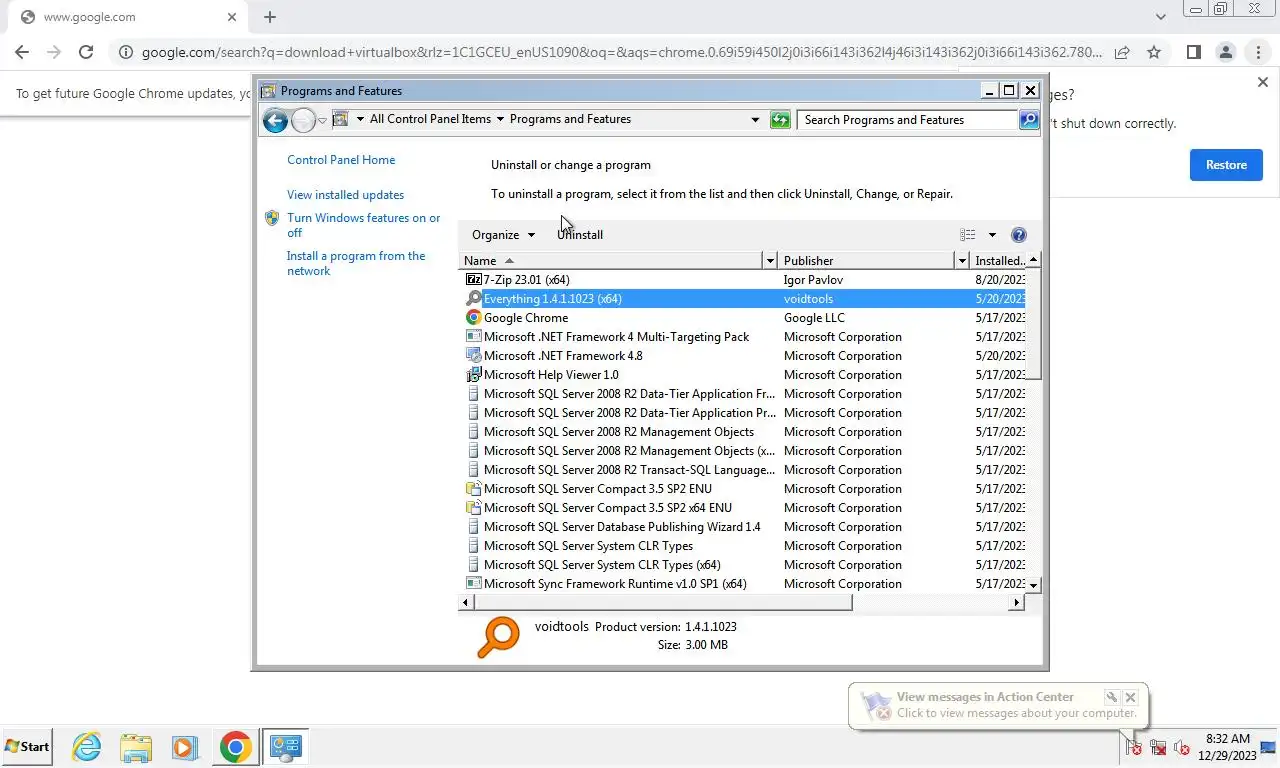Open the Start menu

tap(27, 747)
